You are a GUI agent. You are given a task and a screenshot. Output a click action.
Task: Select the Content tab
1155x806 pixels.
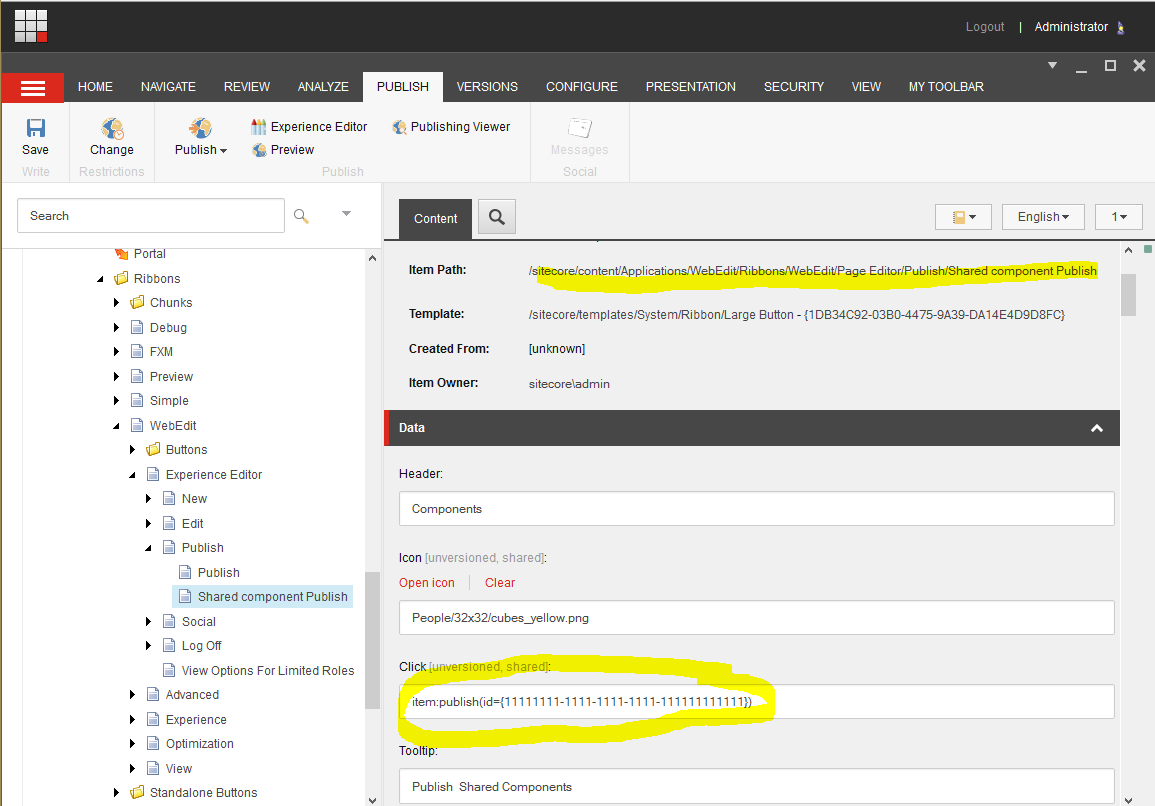pyautogui.click(x=435, y=219)
